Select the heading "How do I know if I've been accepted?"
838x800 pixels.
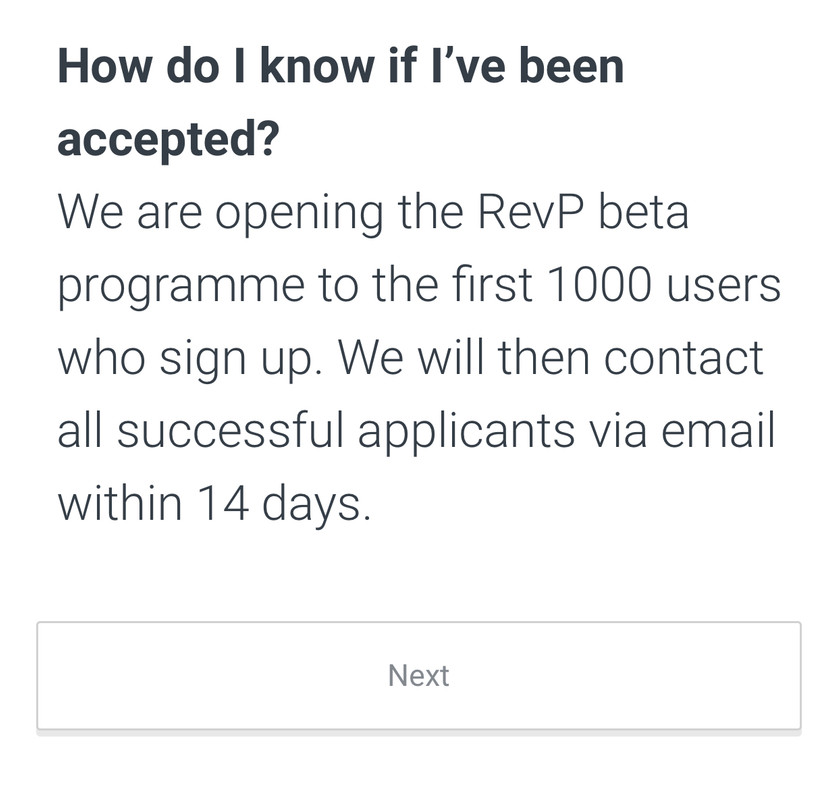tap(341, 102)
